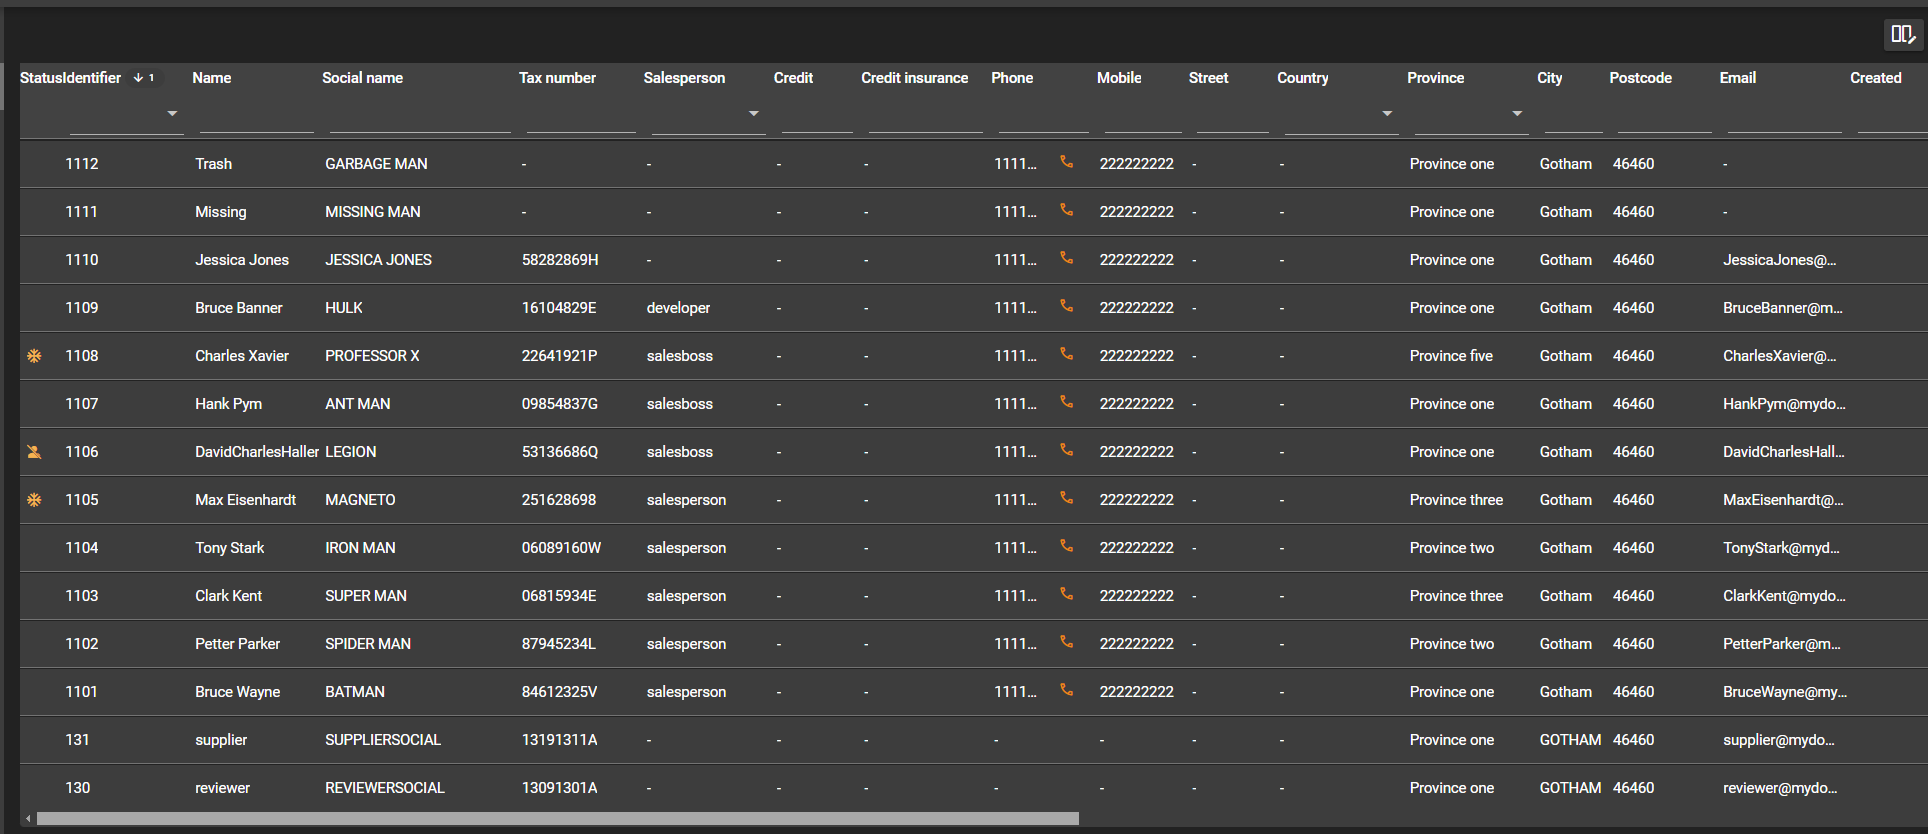Click the phone icon in Hank Pym row
The width and height of the screenshot is (1928, 834).
pyautogui.click(x=1067, y=402)
